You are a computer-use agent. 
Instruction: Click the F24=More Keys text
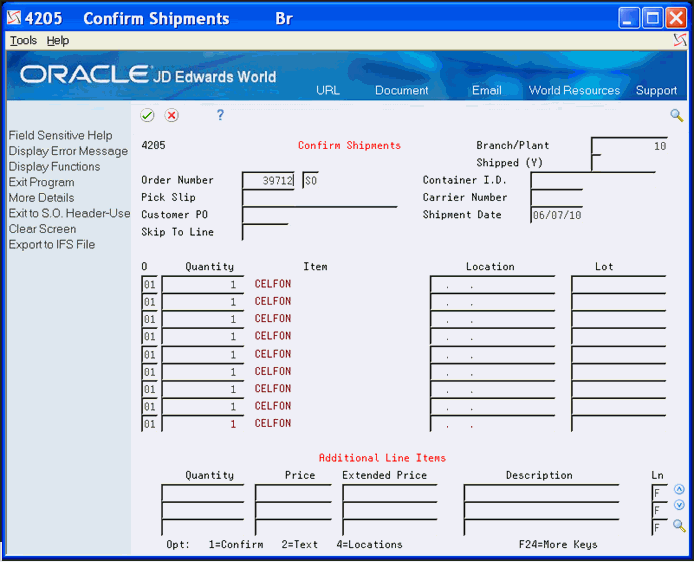pyautogui.click(x=558, y=544)
